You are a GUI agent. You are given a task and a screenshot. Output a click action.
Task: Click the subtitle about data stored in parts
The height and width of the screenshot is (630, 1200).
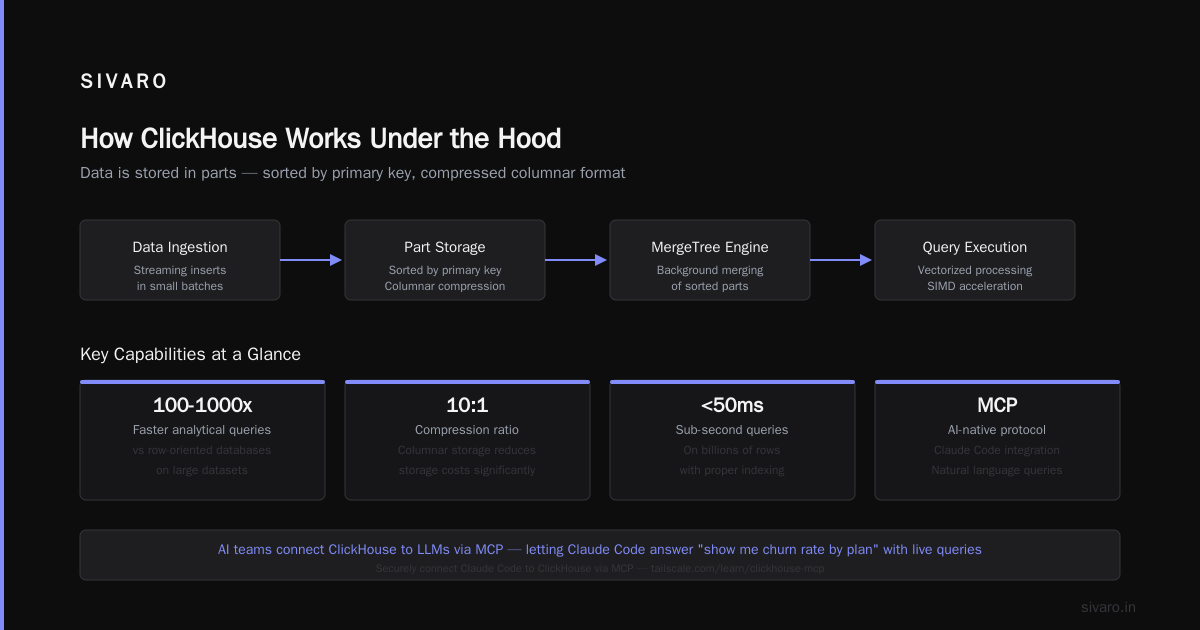353,173
